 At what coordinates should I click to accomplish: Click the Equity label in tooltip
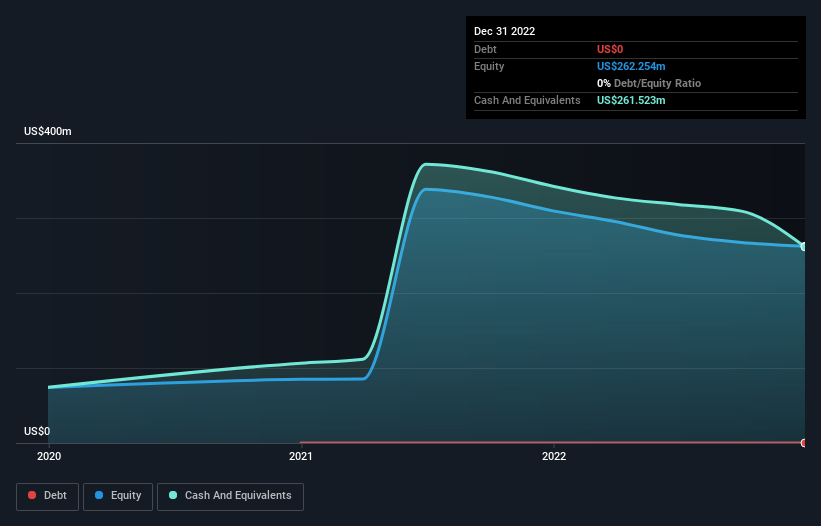489,66
